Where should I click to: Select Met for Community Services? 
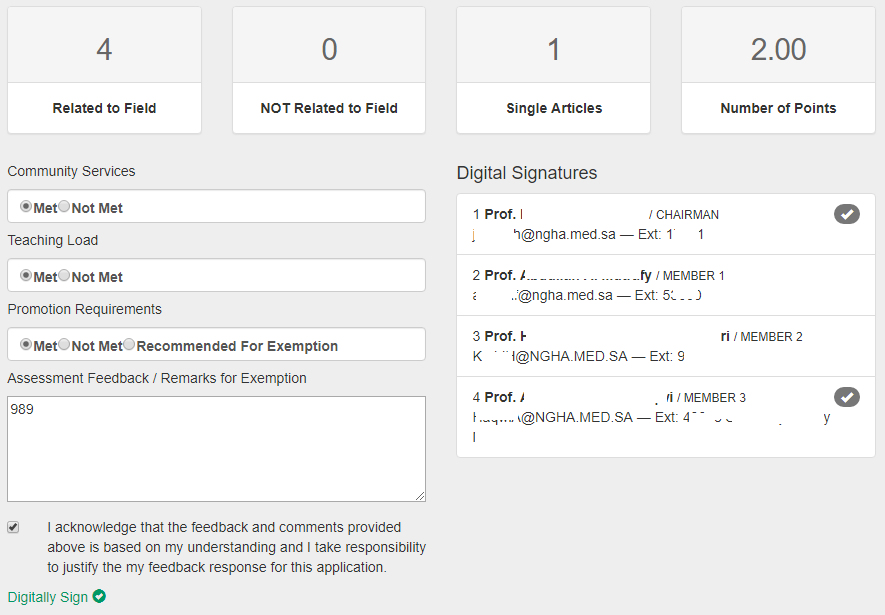(25, 207)
